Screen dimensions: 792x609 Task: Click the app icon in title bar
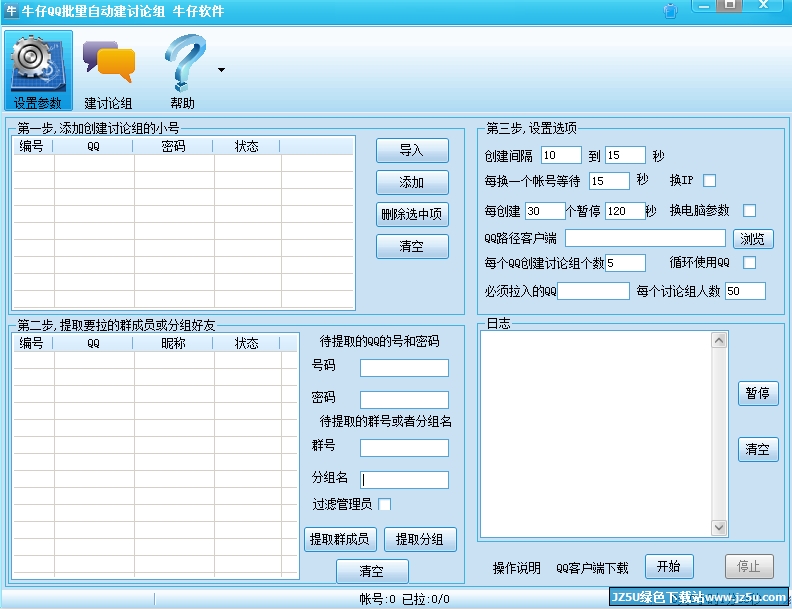11,11
